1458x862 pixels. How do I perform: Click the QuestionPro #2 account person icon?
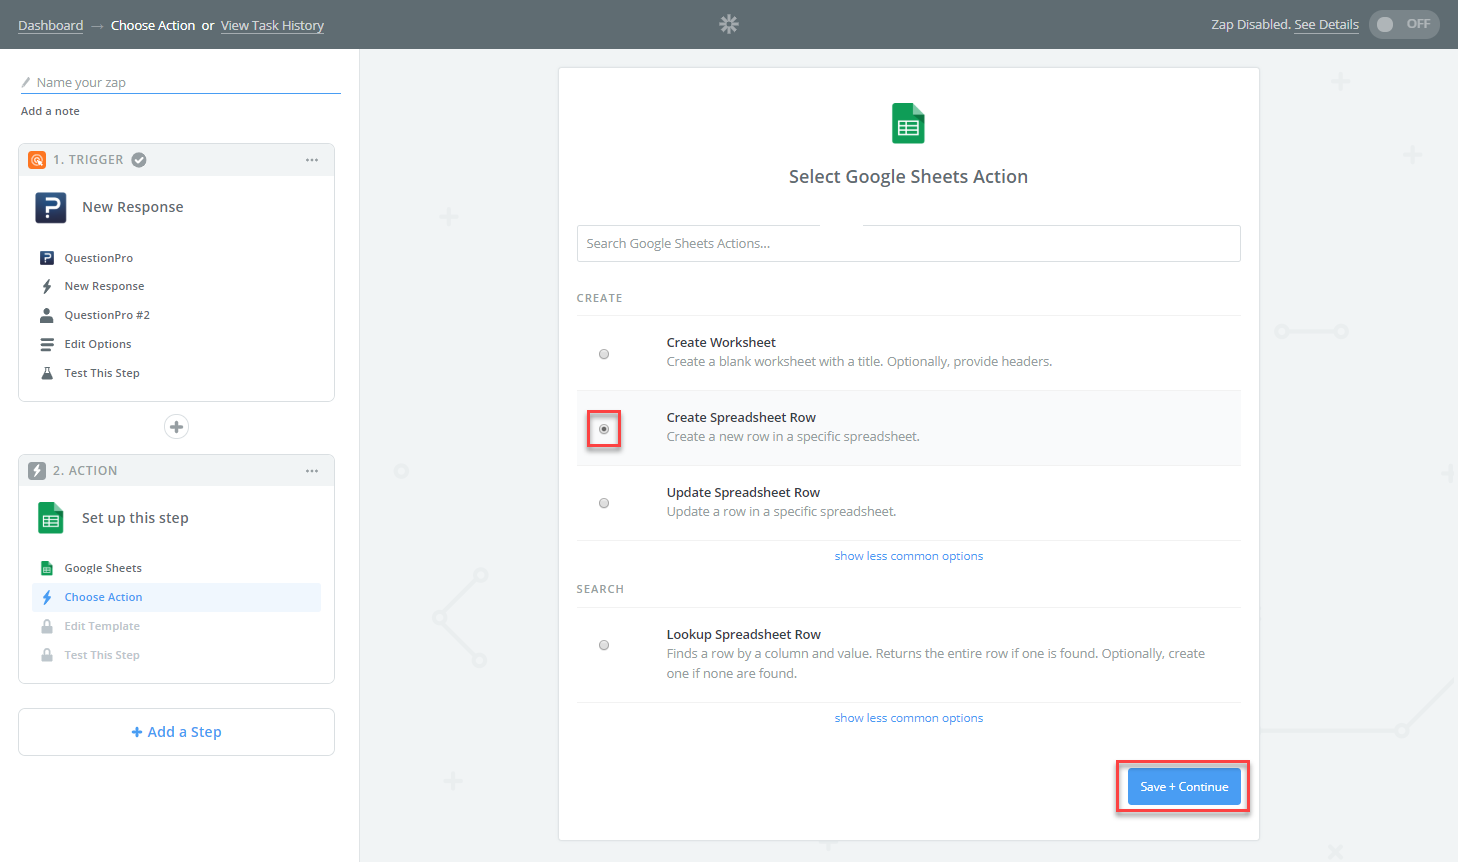[x=47, y=315]
